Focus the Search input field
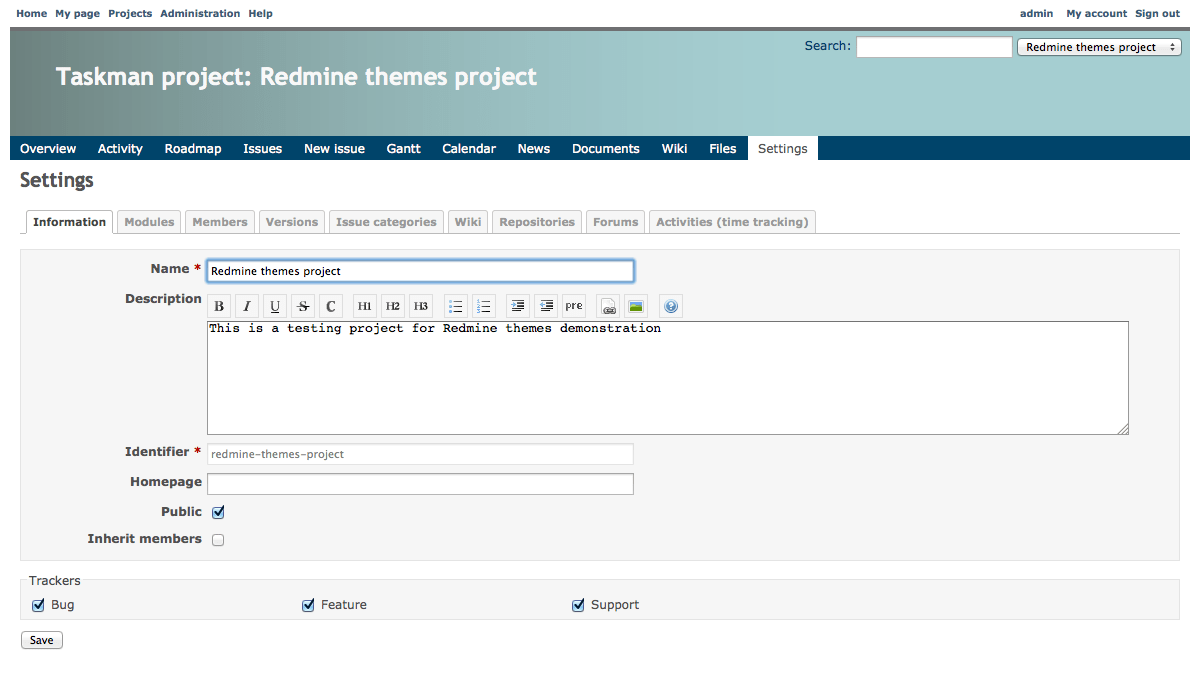The image size is (1200, 686). [934, 47]
